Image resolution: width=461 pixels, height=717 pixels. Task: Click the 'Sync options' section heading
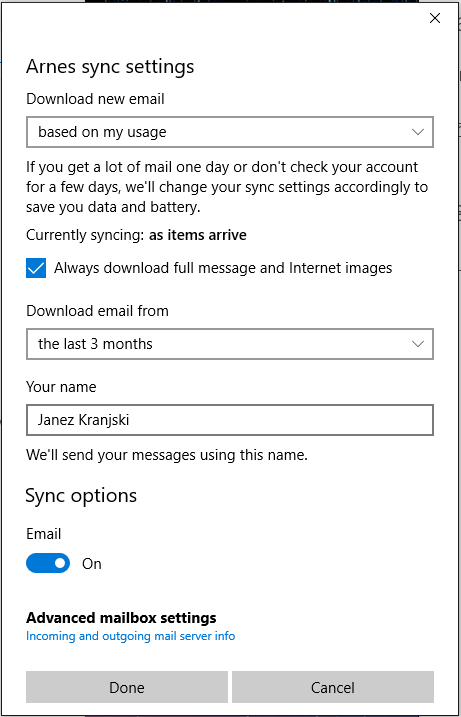pyautogui.click(x=81, y=496)
